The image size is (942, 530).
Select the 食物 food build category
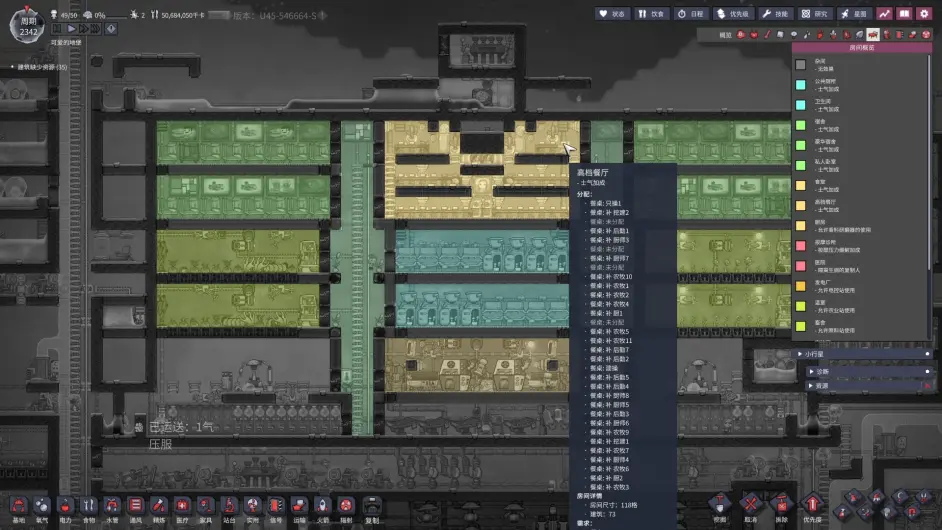89,507
